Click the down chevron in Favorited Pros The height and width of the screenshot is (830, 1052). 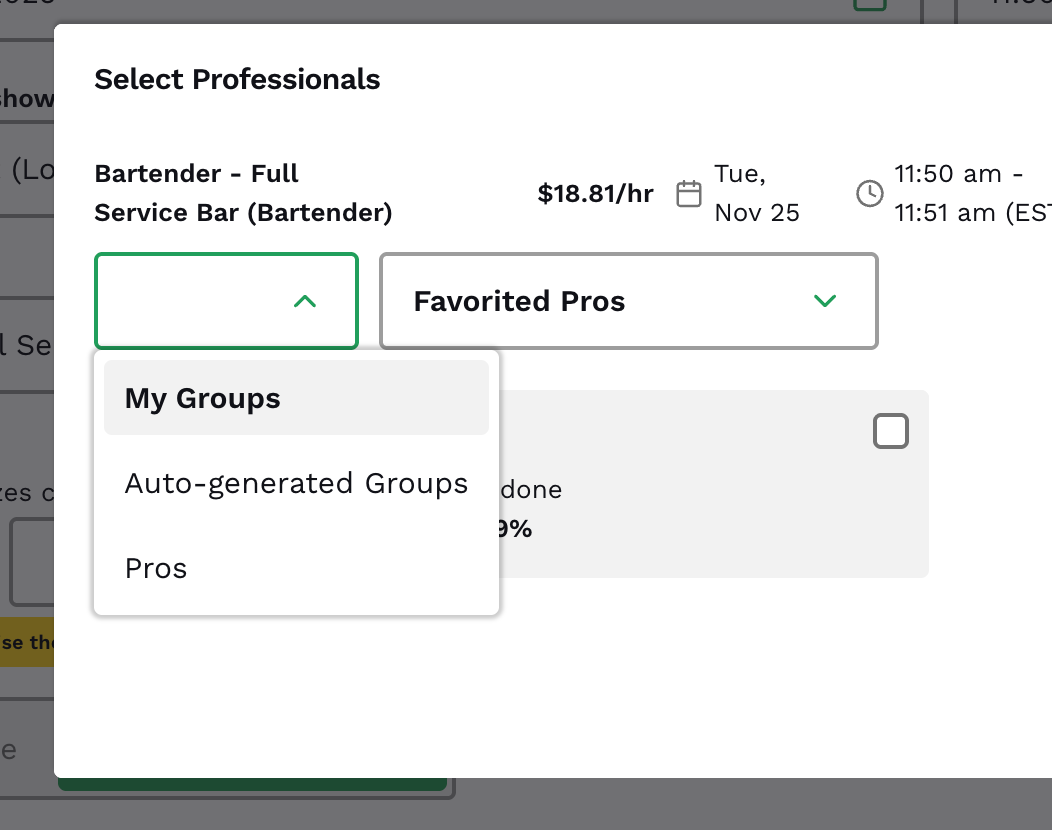[x=825, y=301]
